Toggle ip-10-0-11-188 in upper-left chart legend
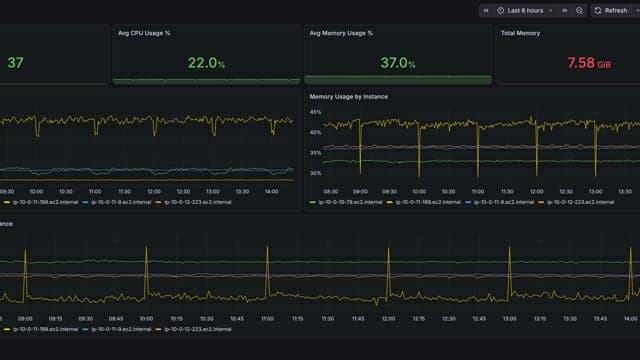640x360 pixels. tap(45, 202)
